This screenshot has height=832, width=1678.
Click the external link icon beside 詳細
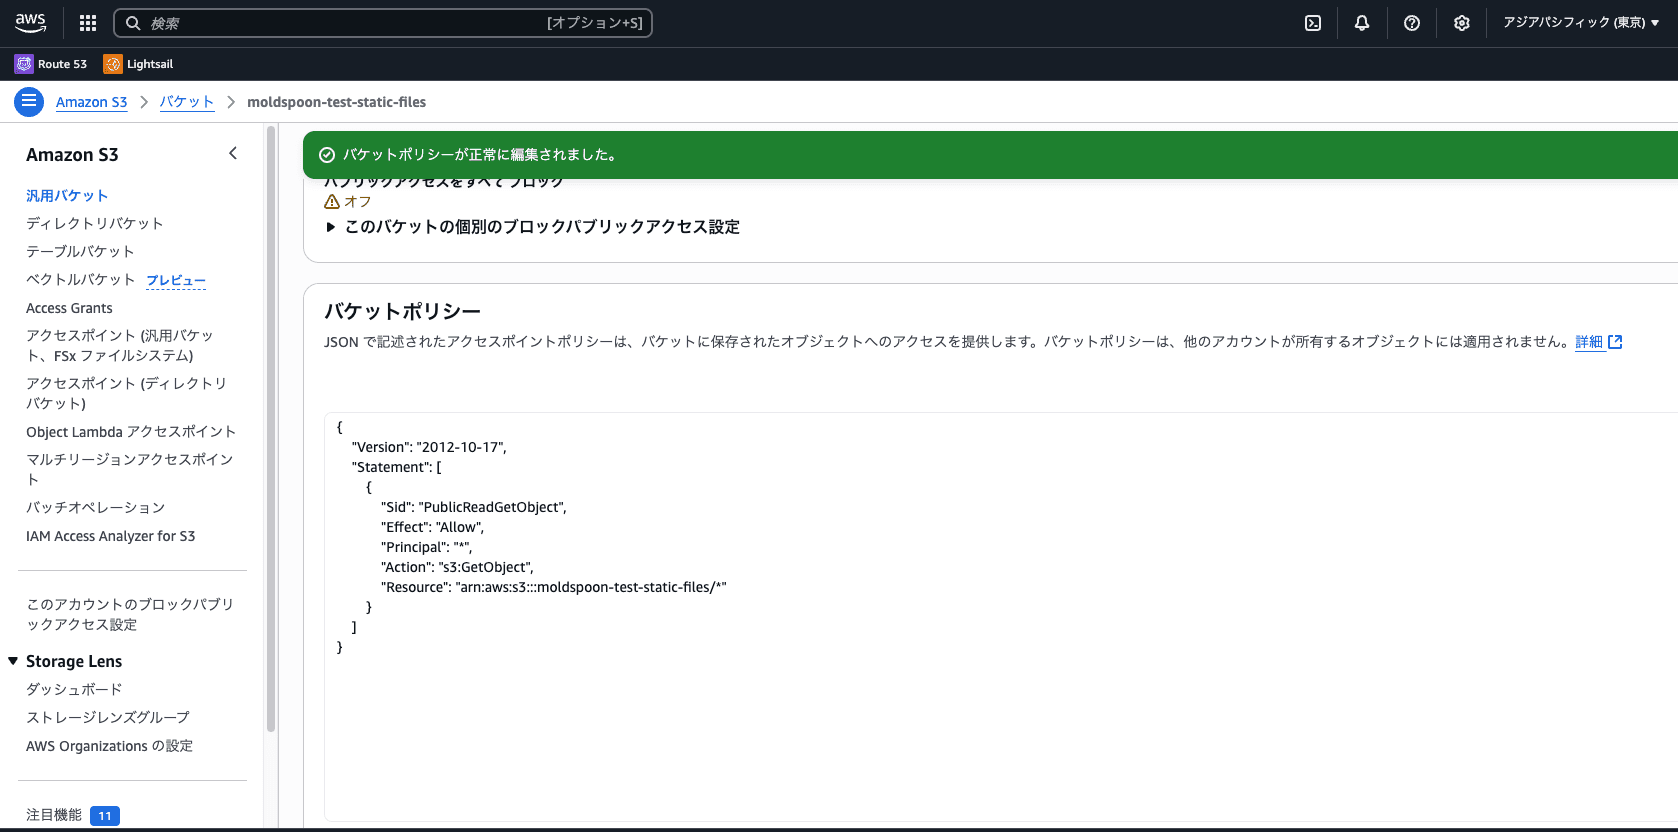[1615, 342]
